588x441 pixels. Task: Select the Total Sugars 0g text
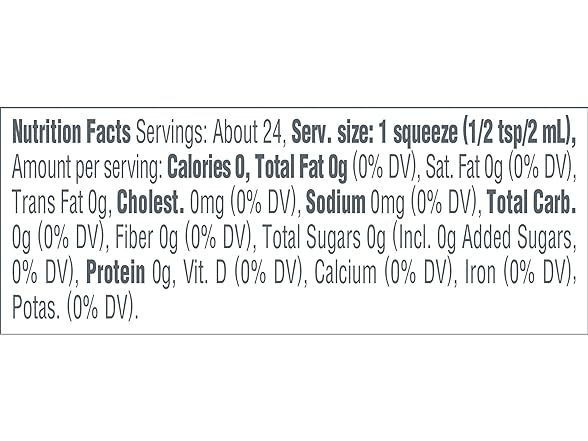click(x=324, y=237)
